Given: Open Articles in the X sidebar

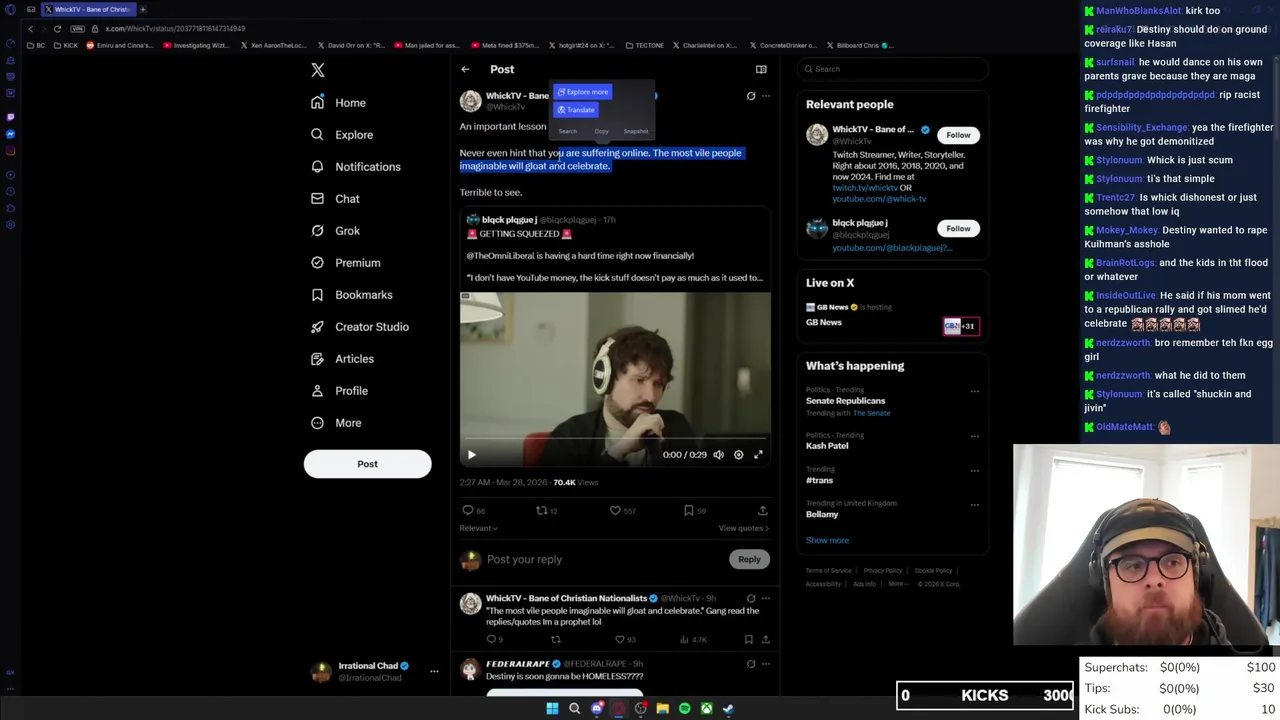Looking at the screenshot, I should click(342, 359).
